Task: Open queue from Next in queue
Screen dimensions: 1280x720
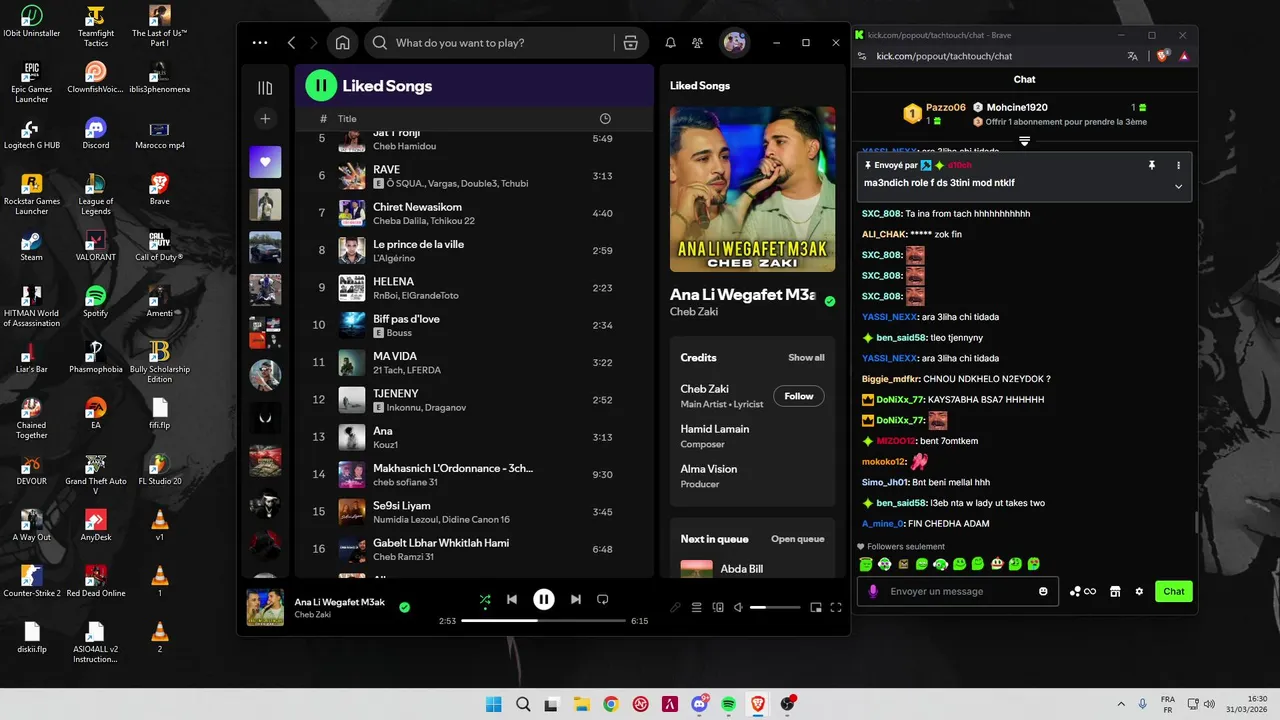Action: click(x=797, y=539)
